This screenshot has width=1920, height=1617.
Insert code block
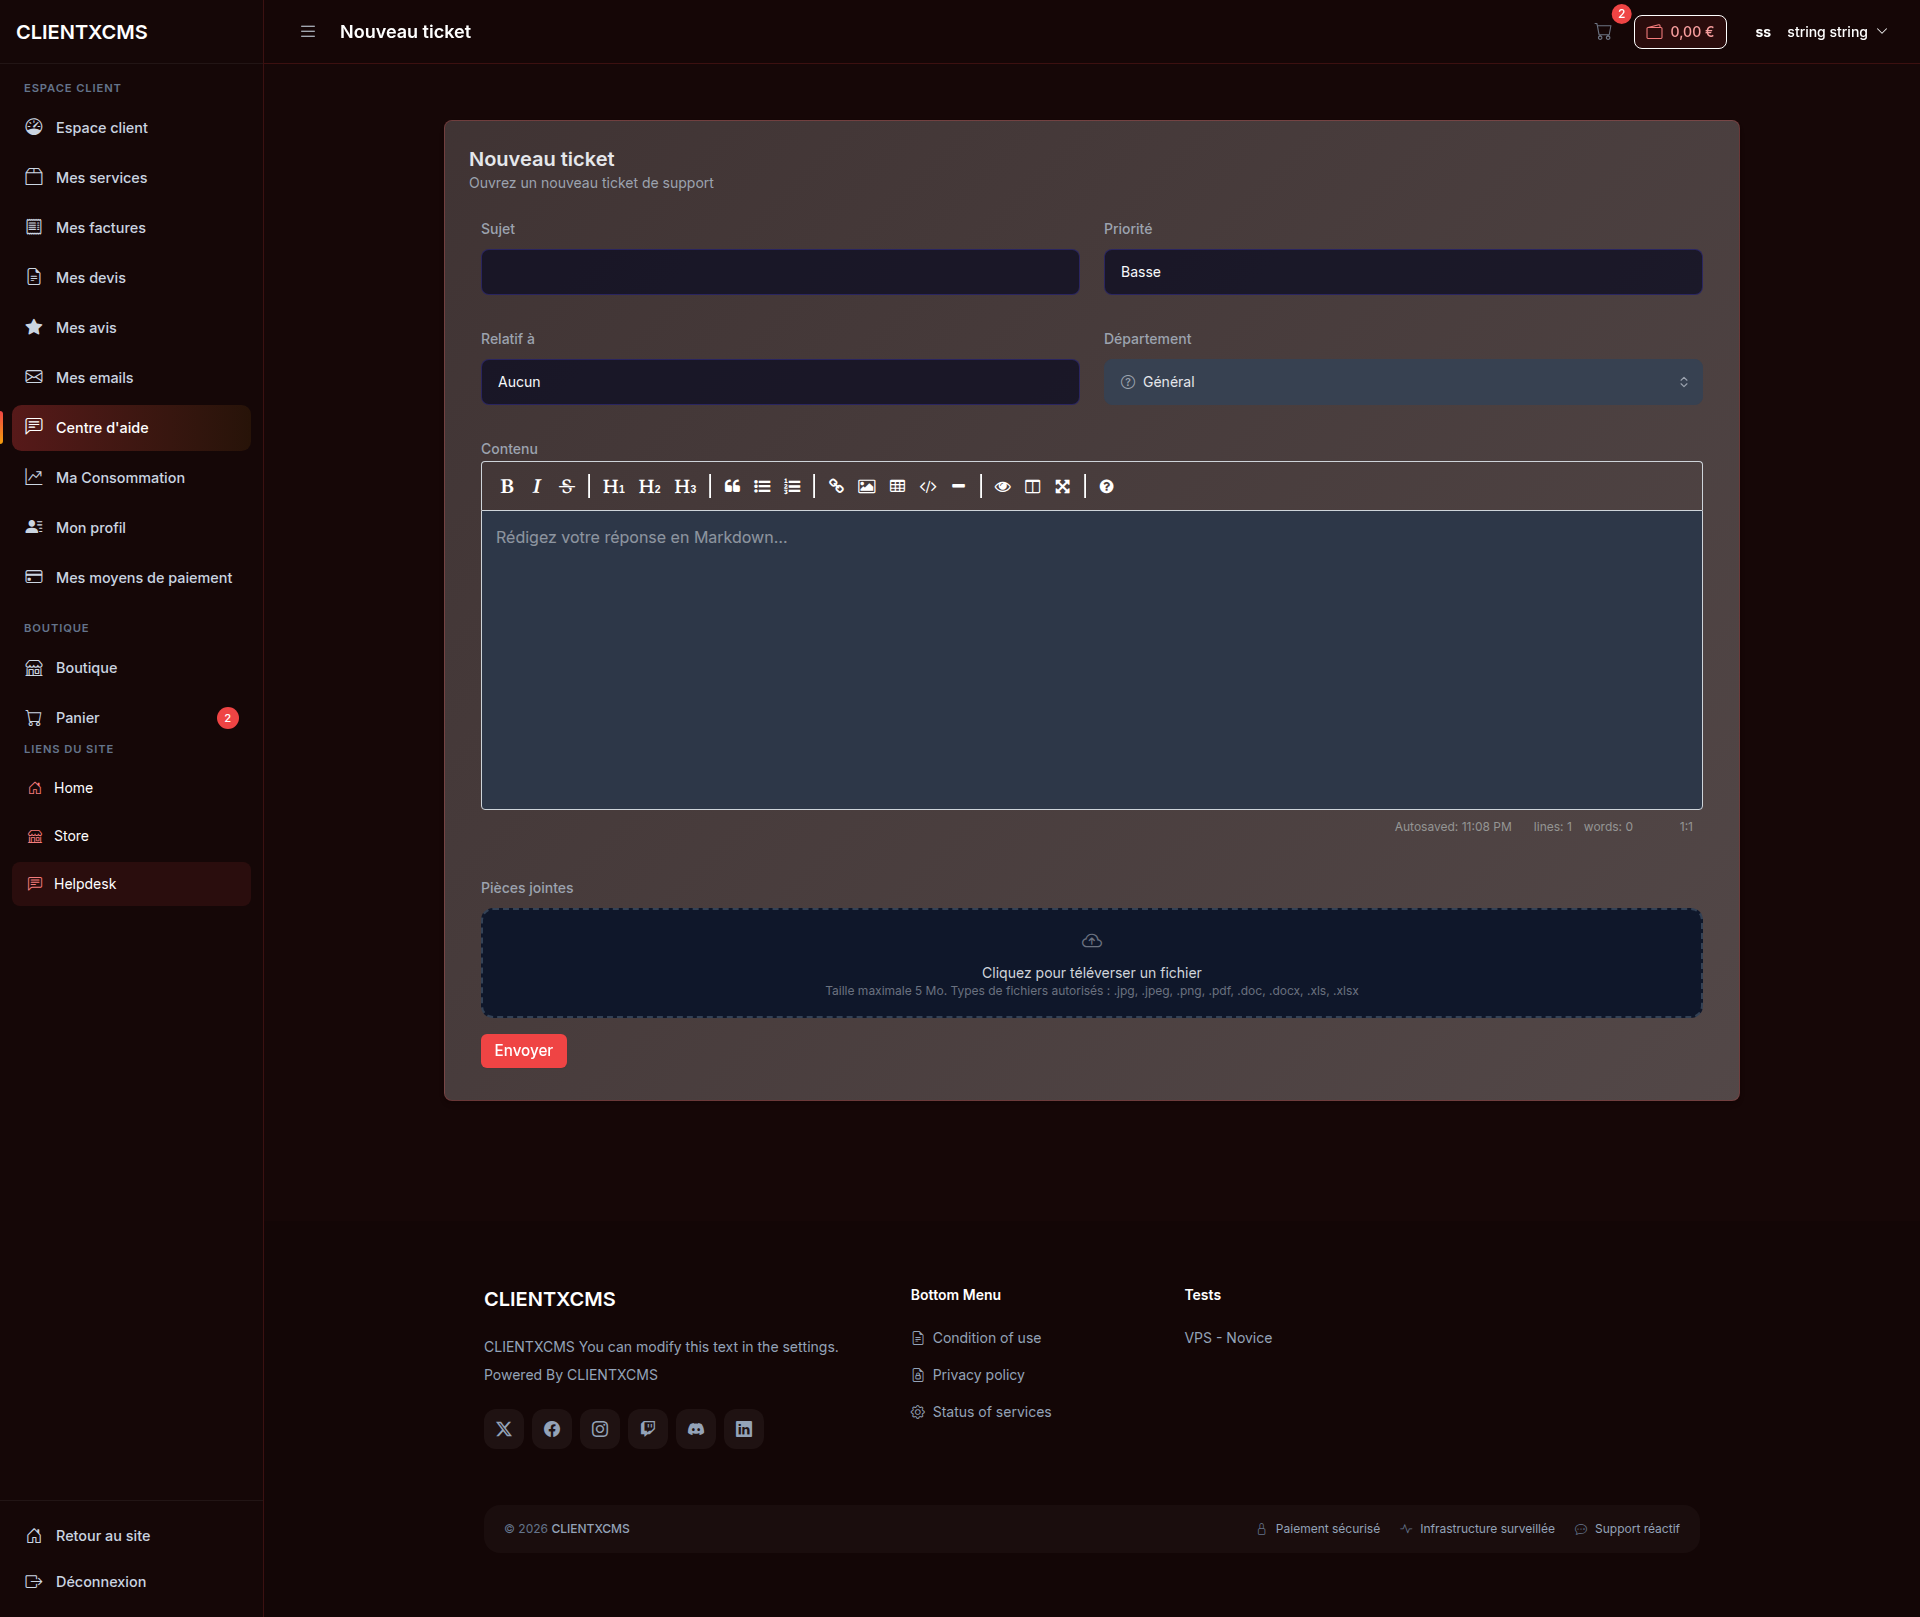click(x=928, y=487)
